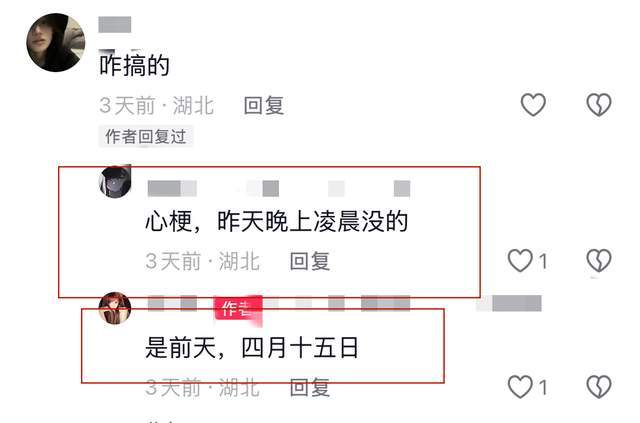
Task: Select the comment text 咋搞的
Action: [x=134, y=65]
